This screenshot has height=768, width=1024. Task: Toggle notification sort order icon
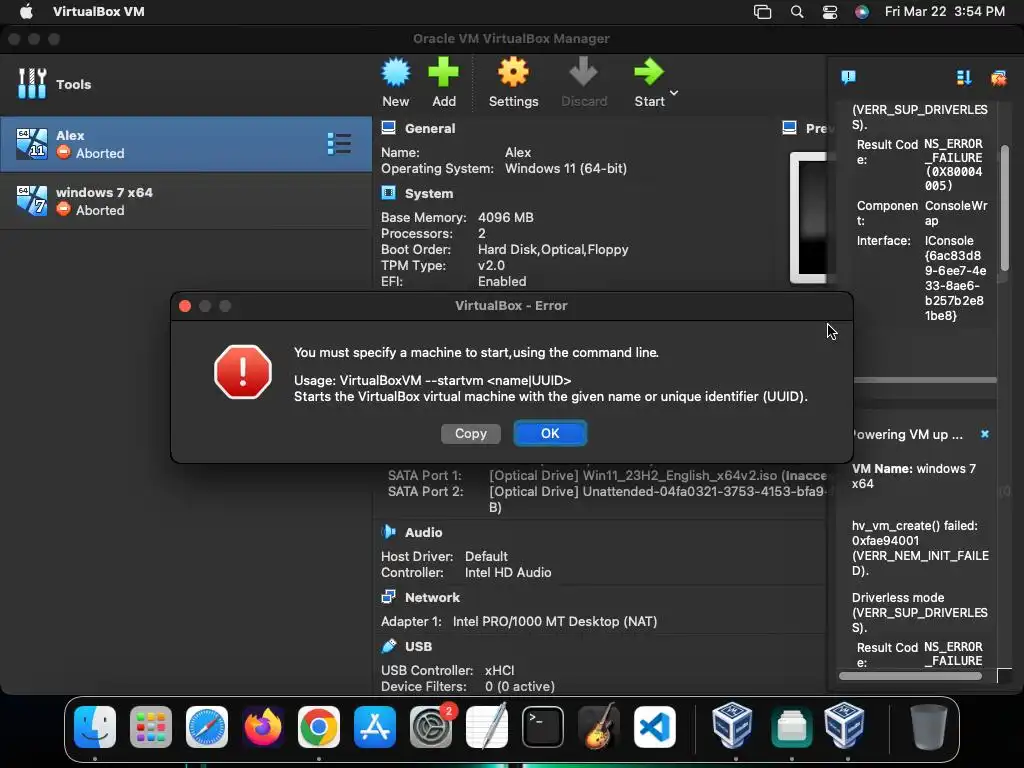coord(964,78)
